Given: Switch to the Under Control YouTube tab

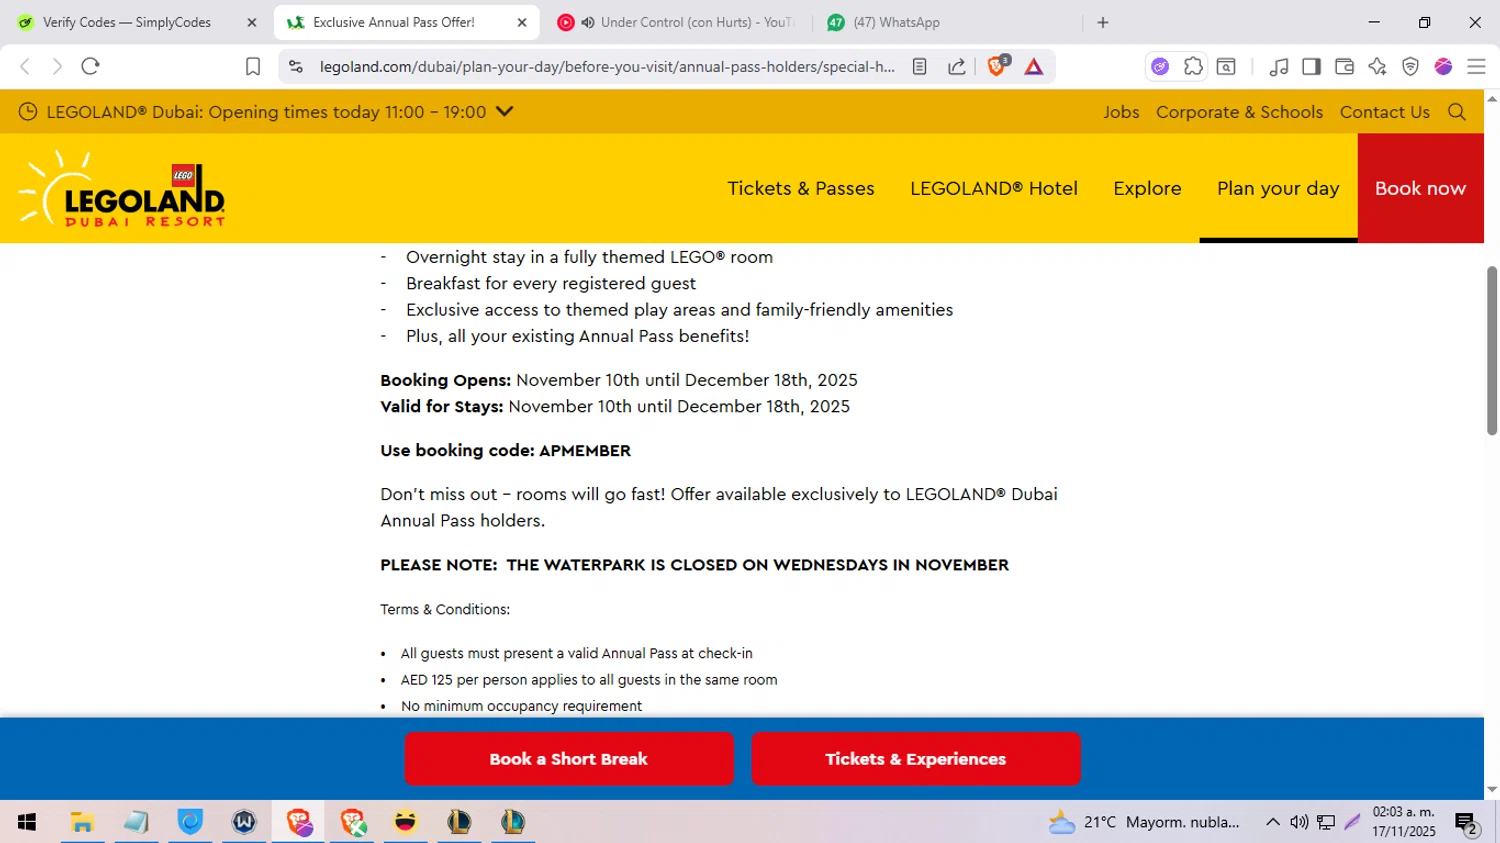Looking at the screenshot, I should pos(680,22).
